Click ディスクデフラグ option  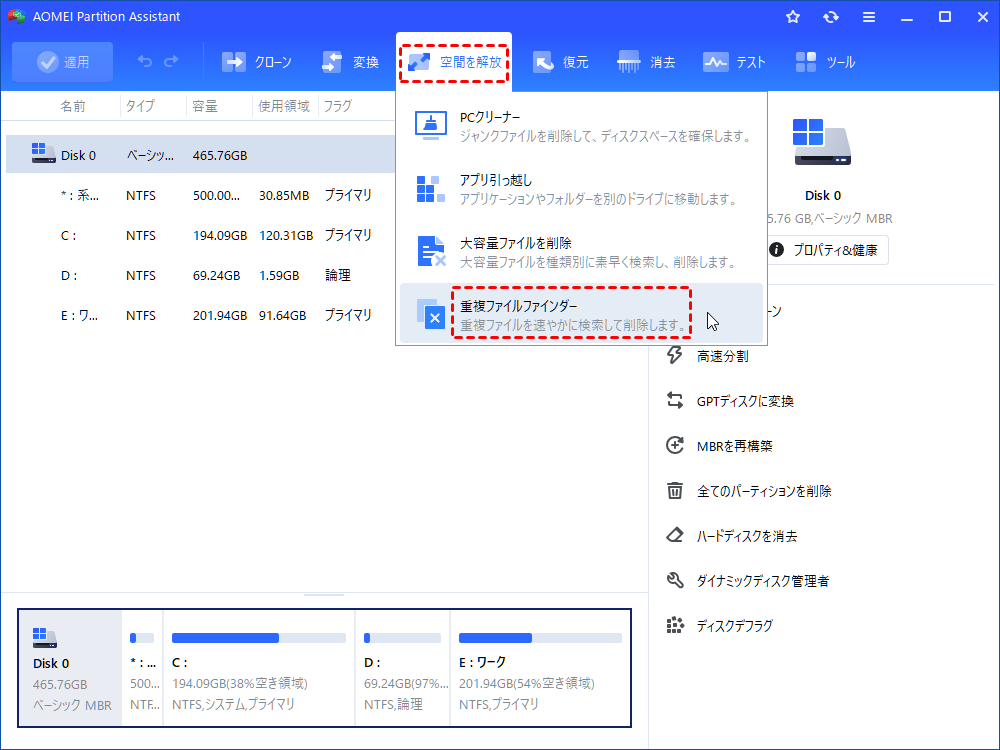(x=735, y=626)
